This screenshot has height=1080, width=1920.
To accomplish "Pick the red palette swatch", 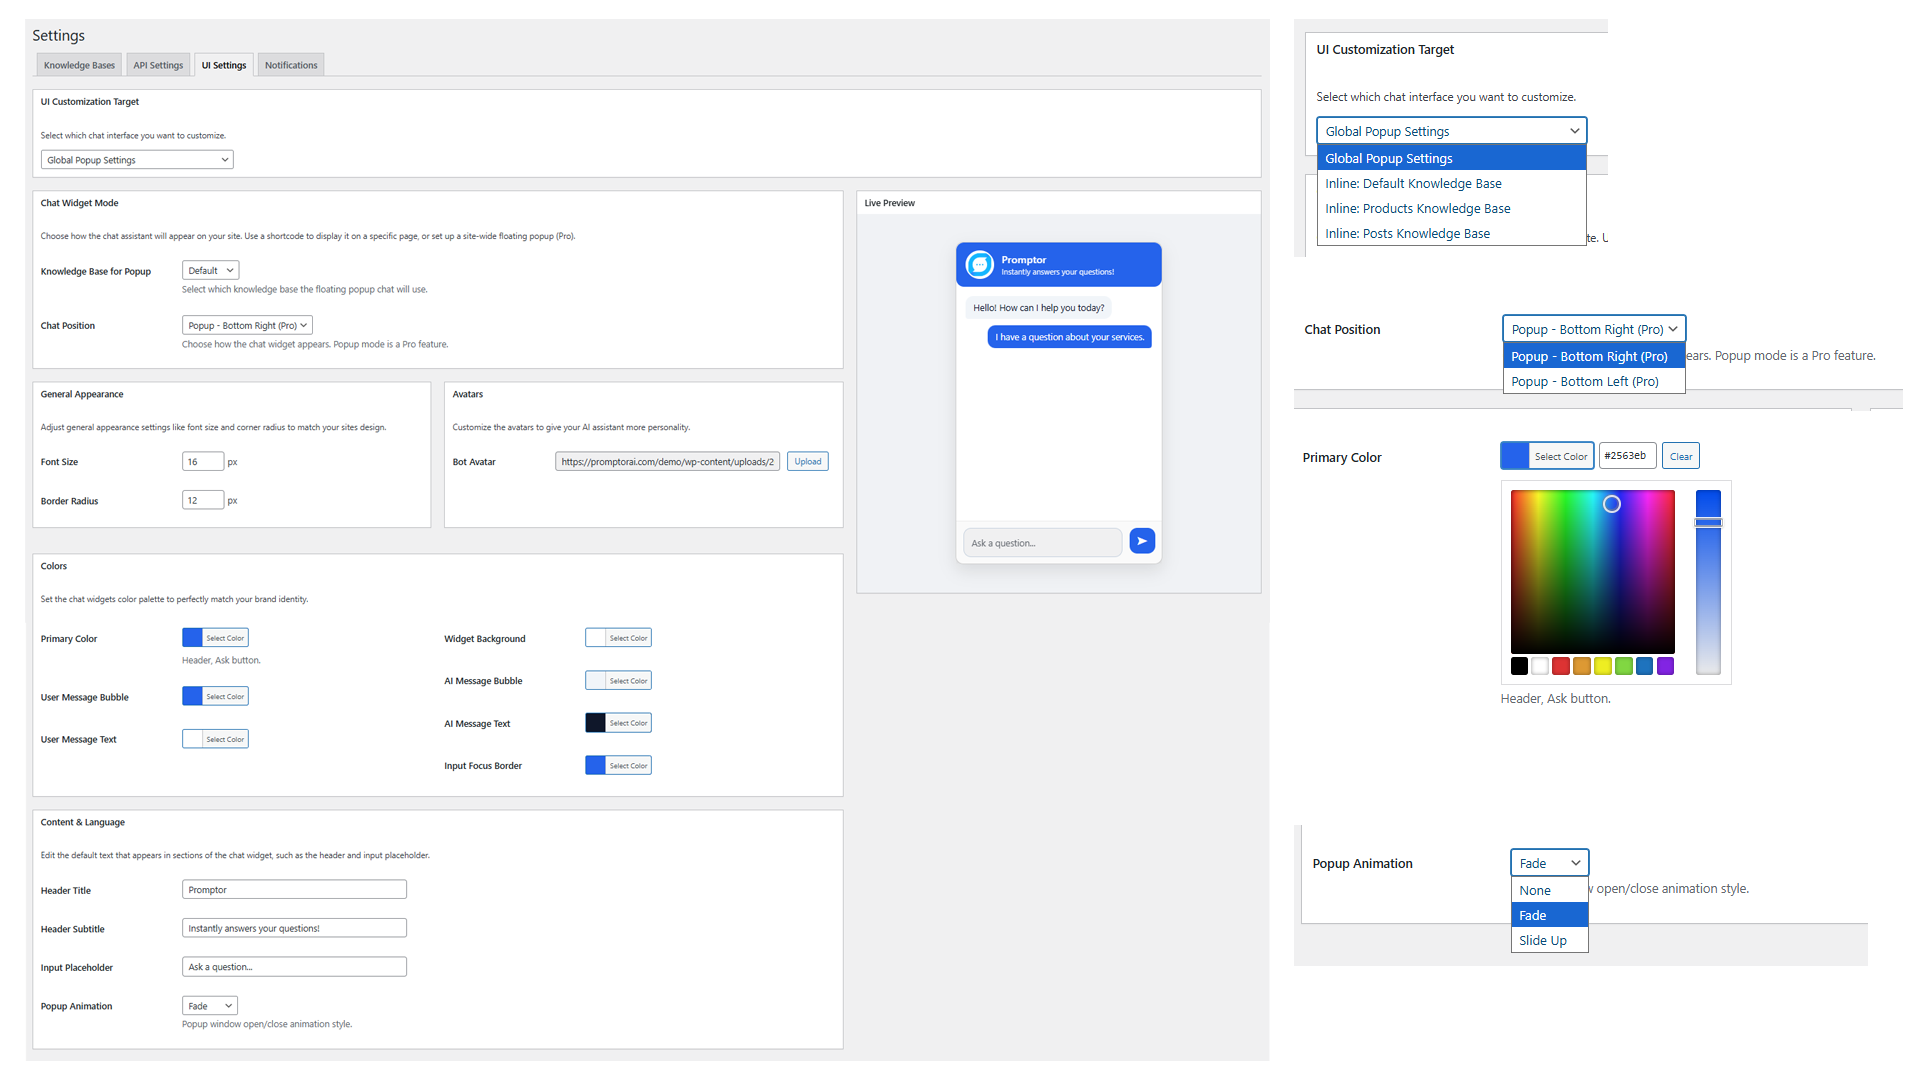I will click(x=1560, y=666).
